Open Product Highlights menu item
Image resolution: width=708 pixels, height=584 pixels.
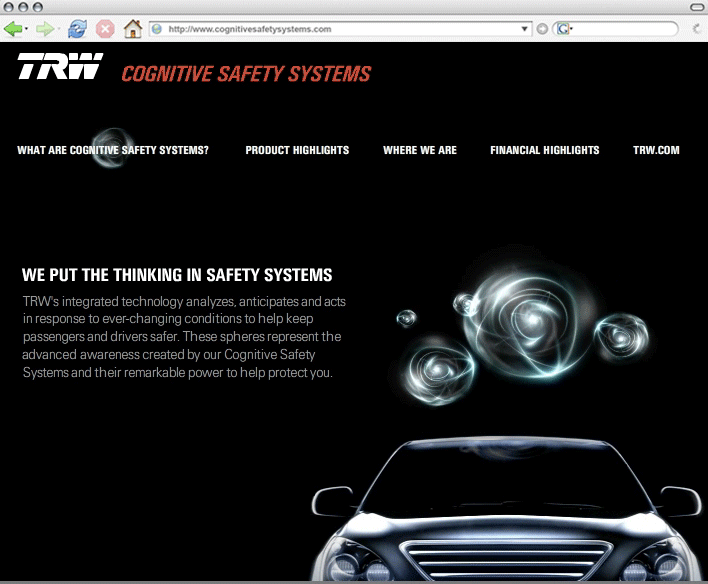click(x=297, y=150)
